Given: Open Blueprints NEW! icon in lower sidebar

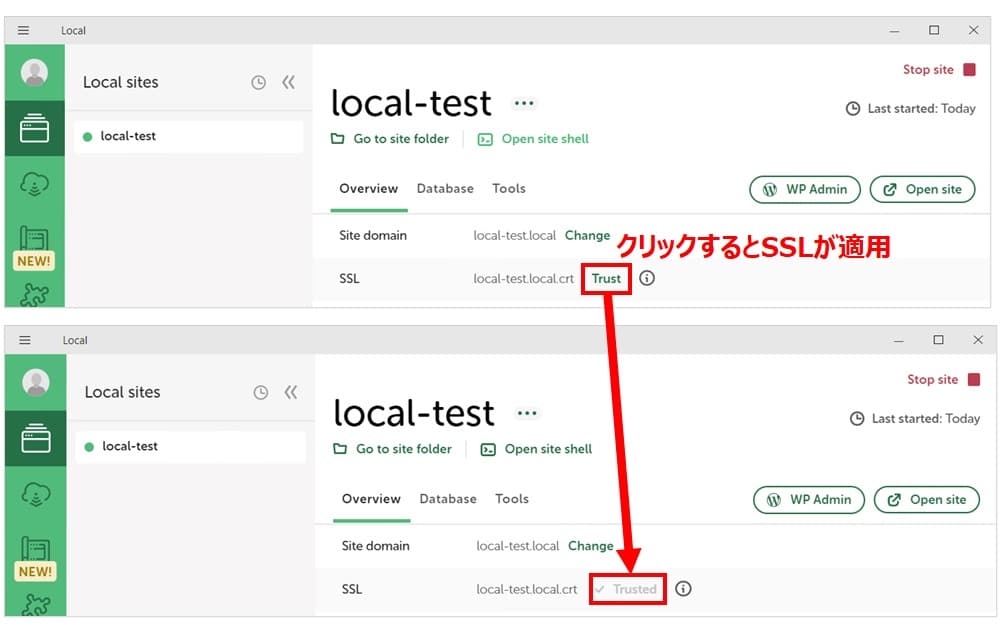Looking at the screenshot, I should click(35, 559).
